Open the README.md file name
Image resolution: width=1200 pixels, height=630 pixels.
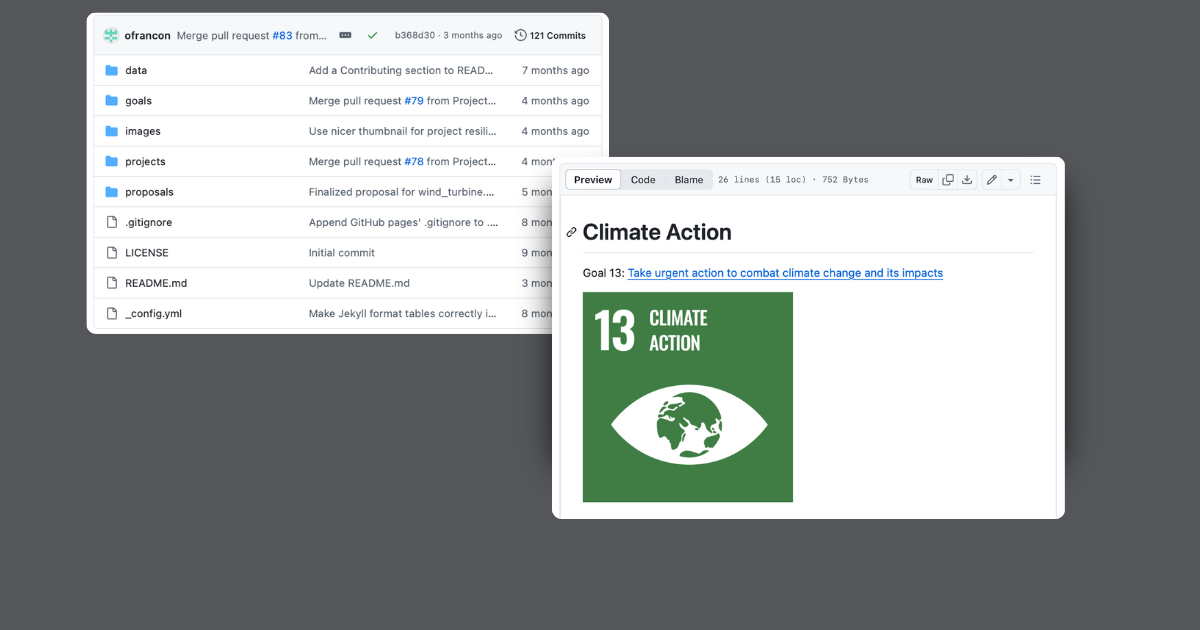pos(156,283)
